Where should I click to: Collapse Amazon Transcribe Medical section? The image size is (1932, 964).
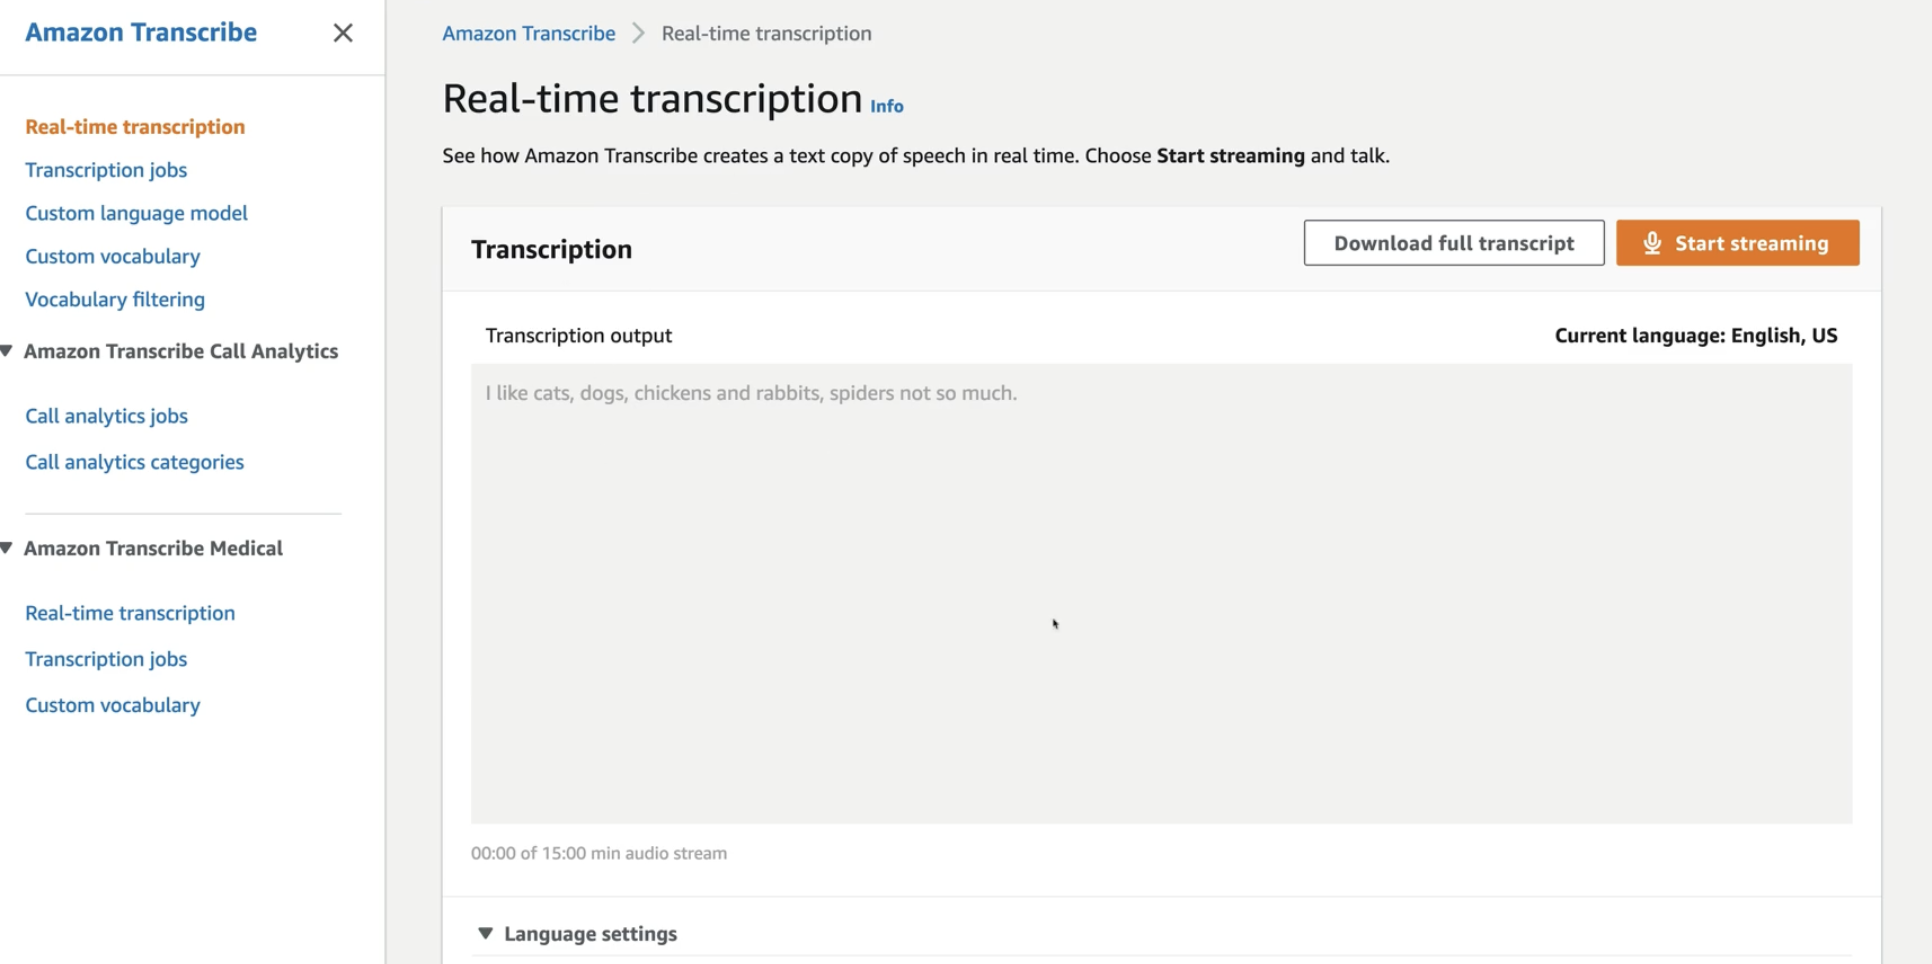[7, 548]
